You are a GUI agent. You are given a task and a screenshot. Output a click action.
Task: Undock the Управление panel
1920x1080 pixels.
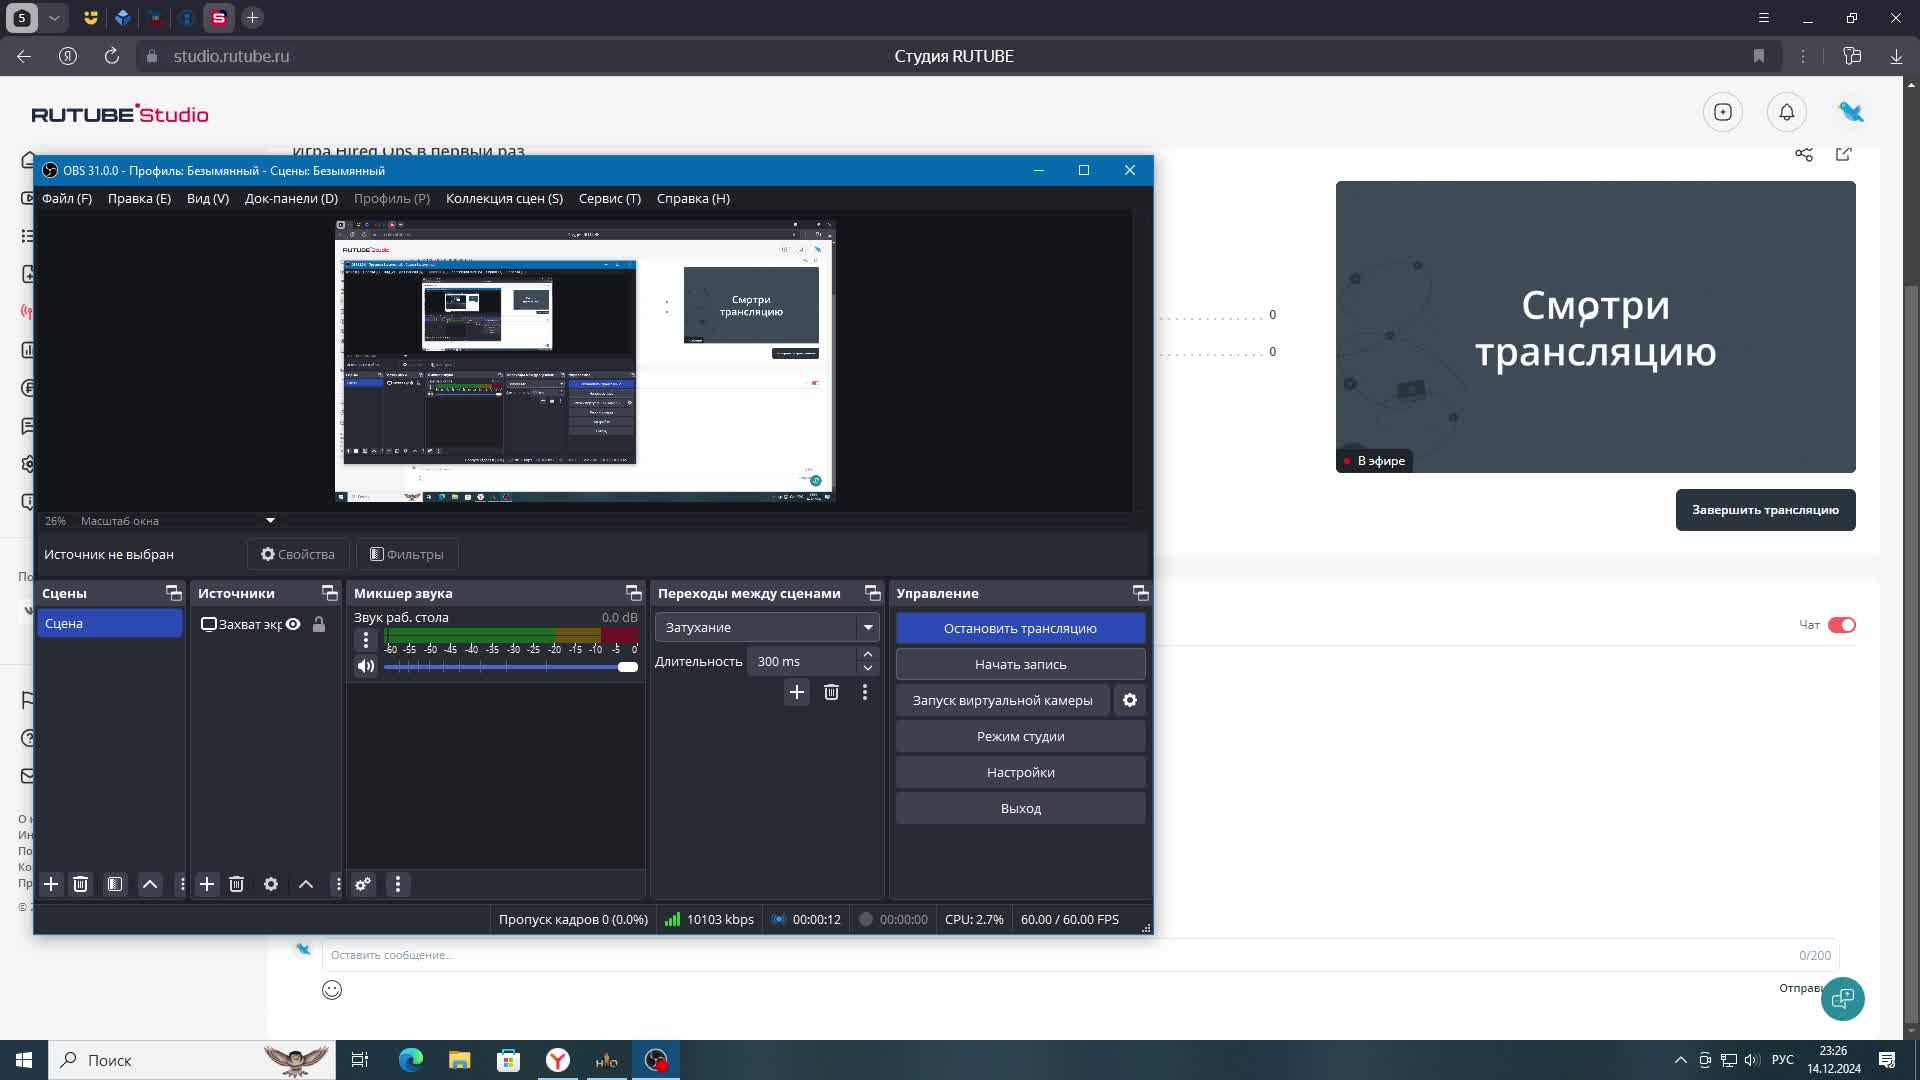click(x=1141, y=593)
